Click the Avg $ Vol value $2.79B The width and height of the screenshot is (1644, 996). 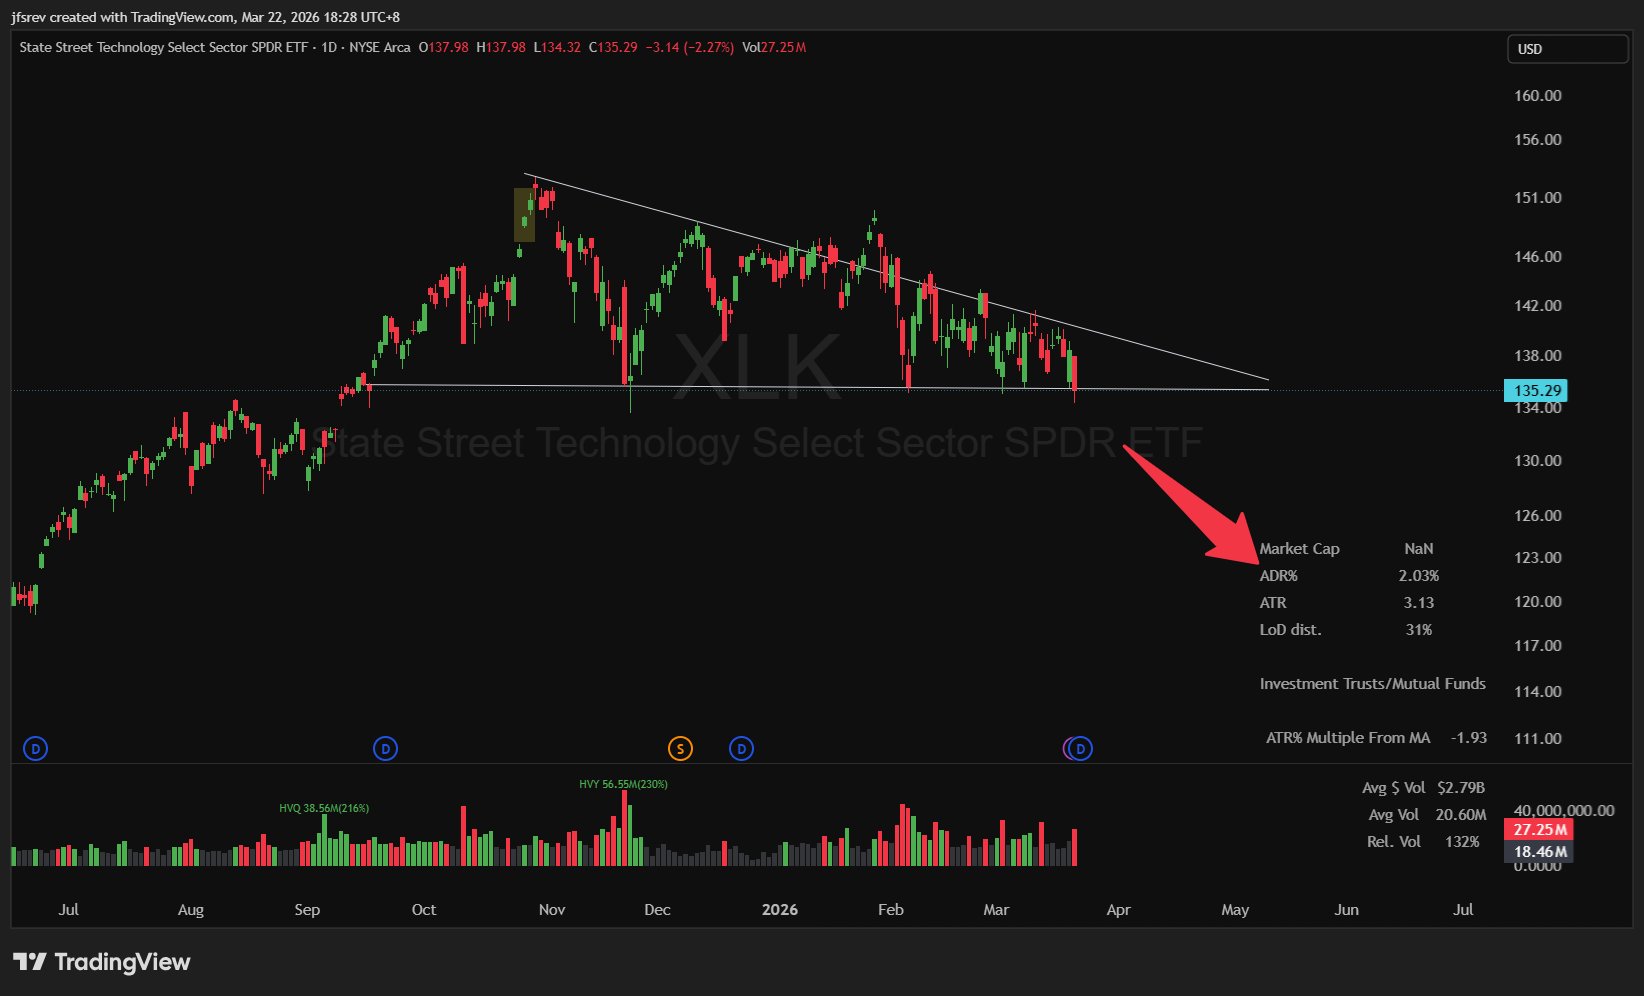click(1461, 788)
